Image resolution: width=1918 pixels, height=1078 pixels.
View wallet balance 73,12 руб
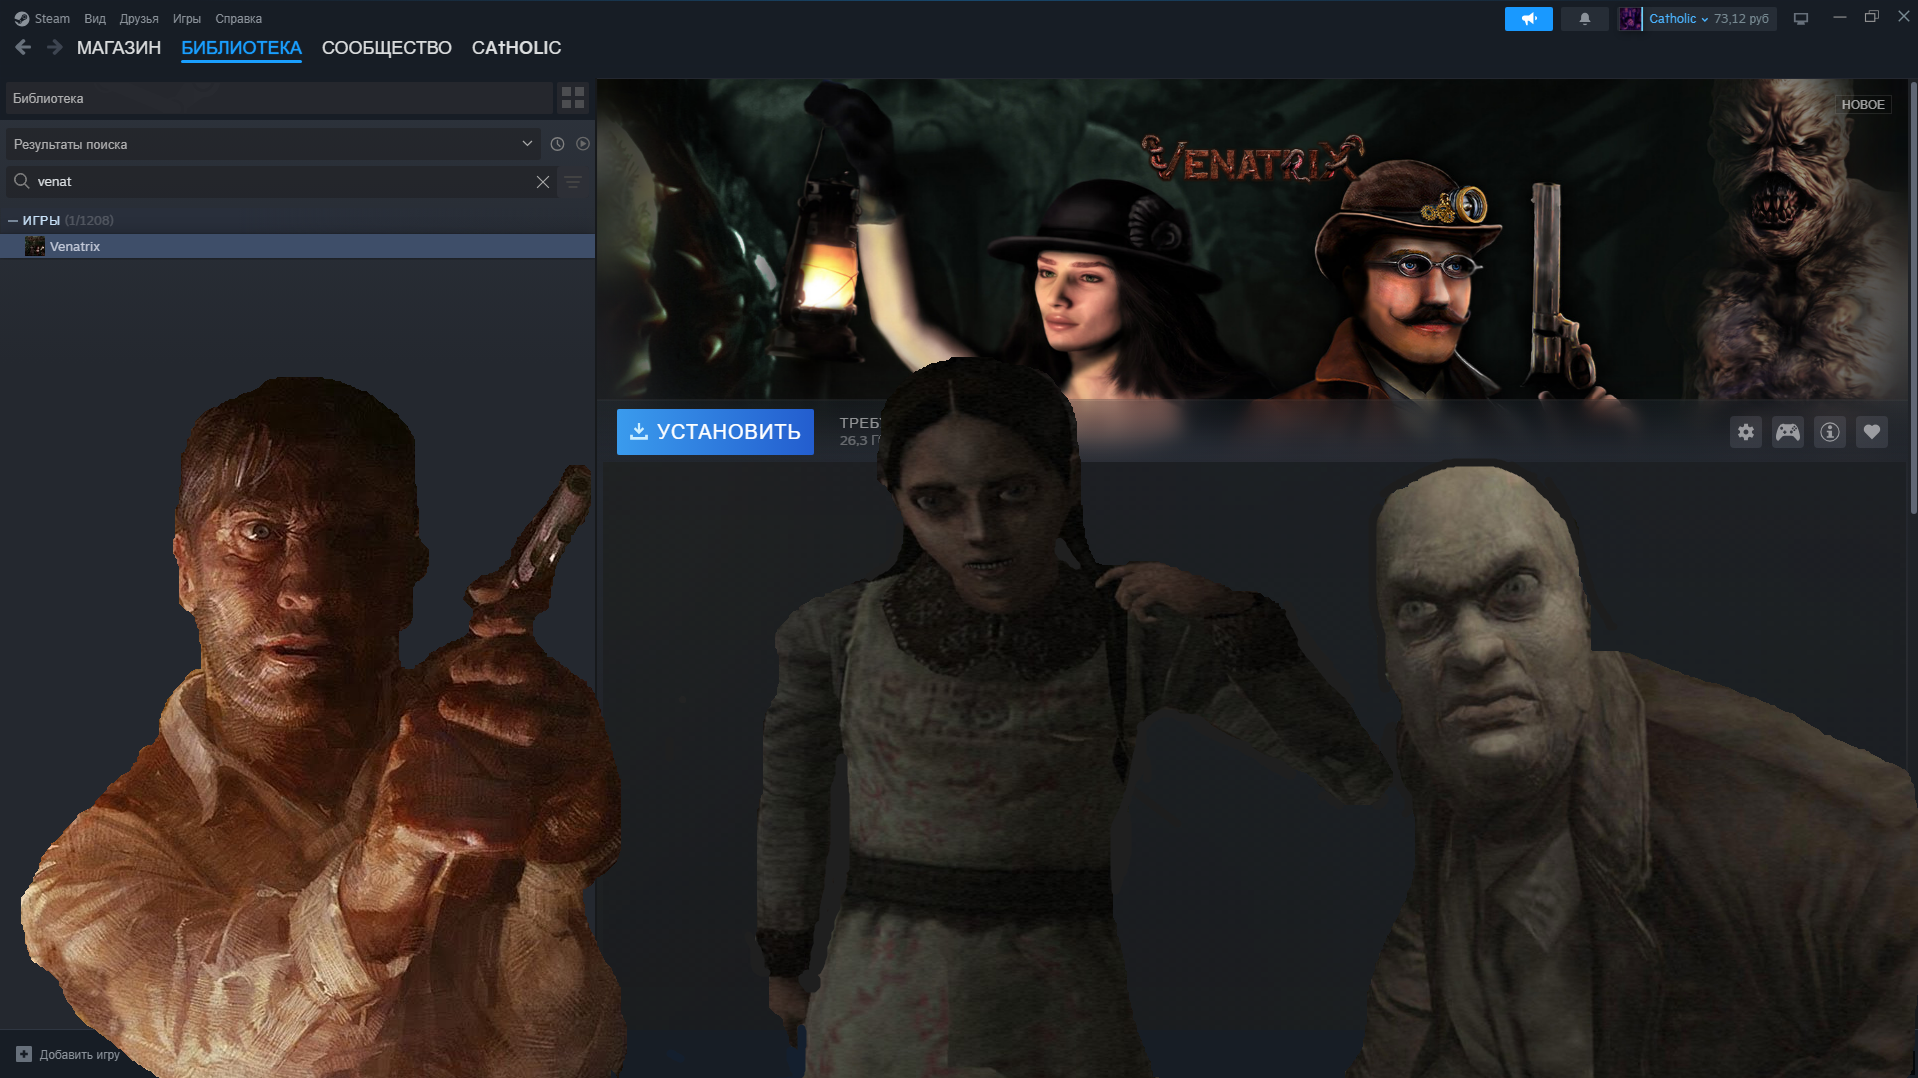(x=1741, y=19)
